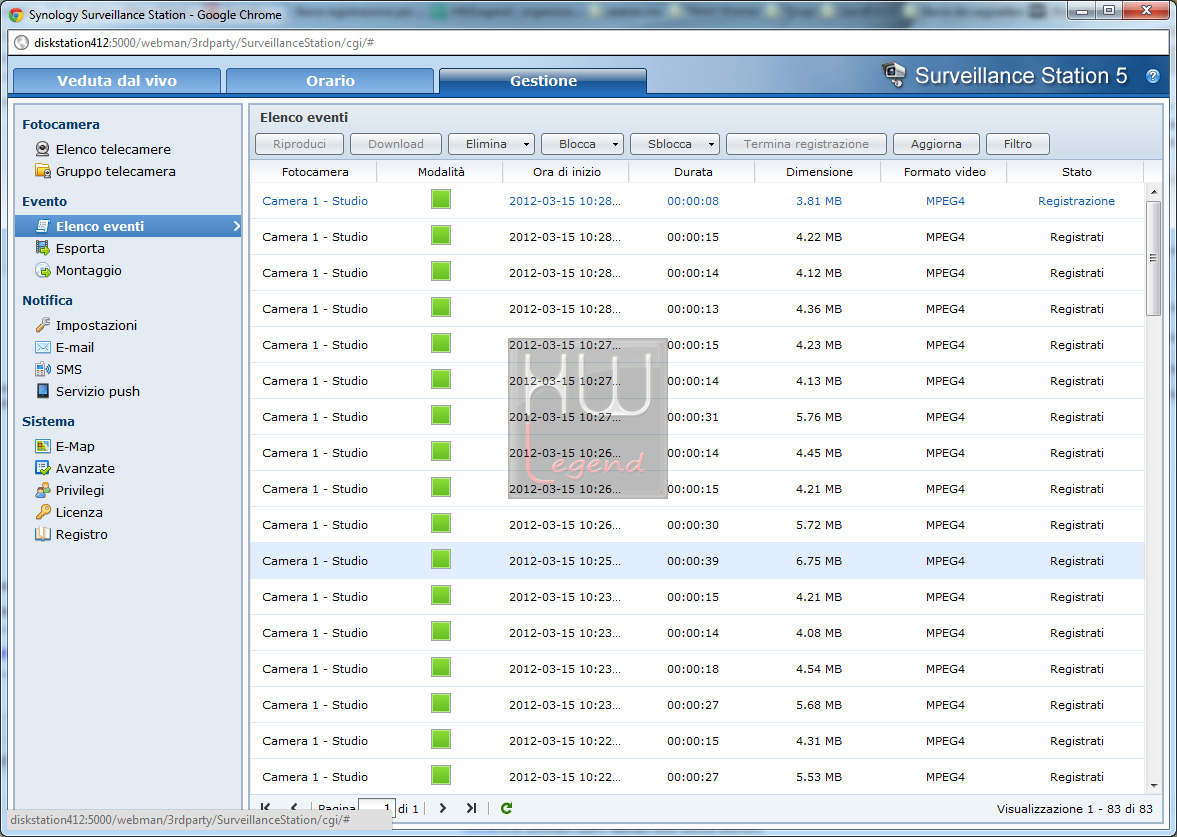Screen dimensions: 1177x837
Task: Select the event sized 4.45 MB
Action: tap(697, 453)
